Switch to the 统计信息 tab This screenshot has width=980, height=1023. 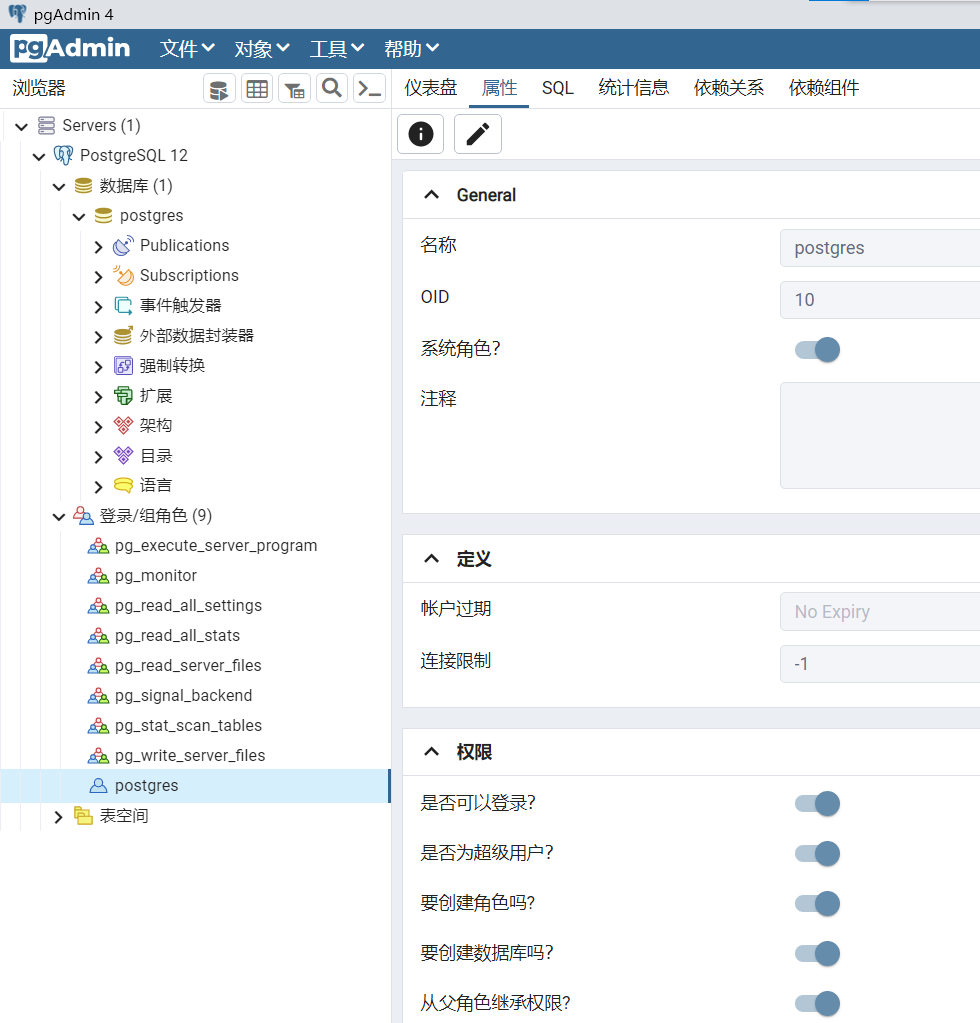pos(634,88)
